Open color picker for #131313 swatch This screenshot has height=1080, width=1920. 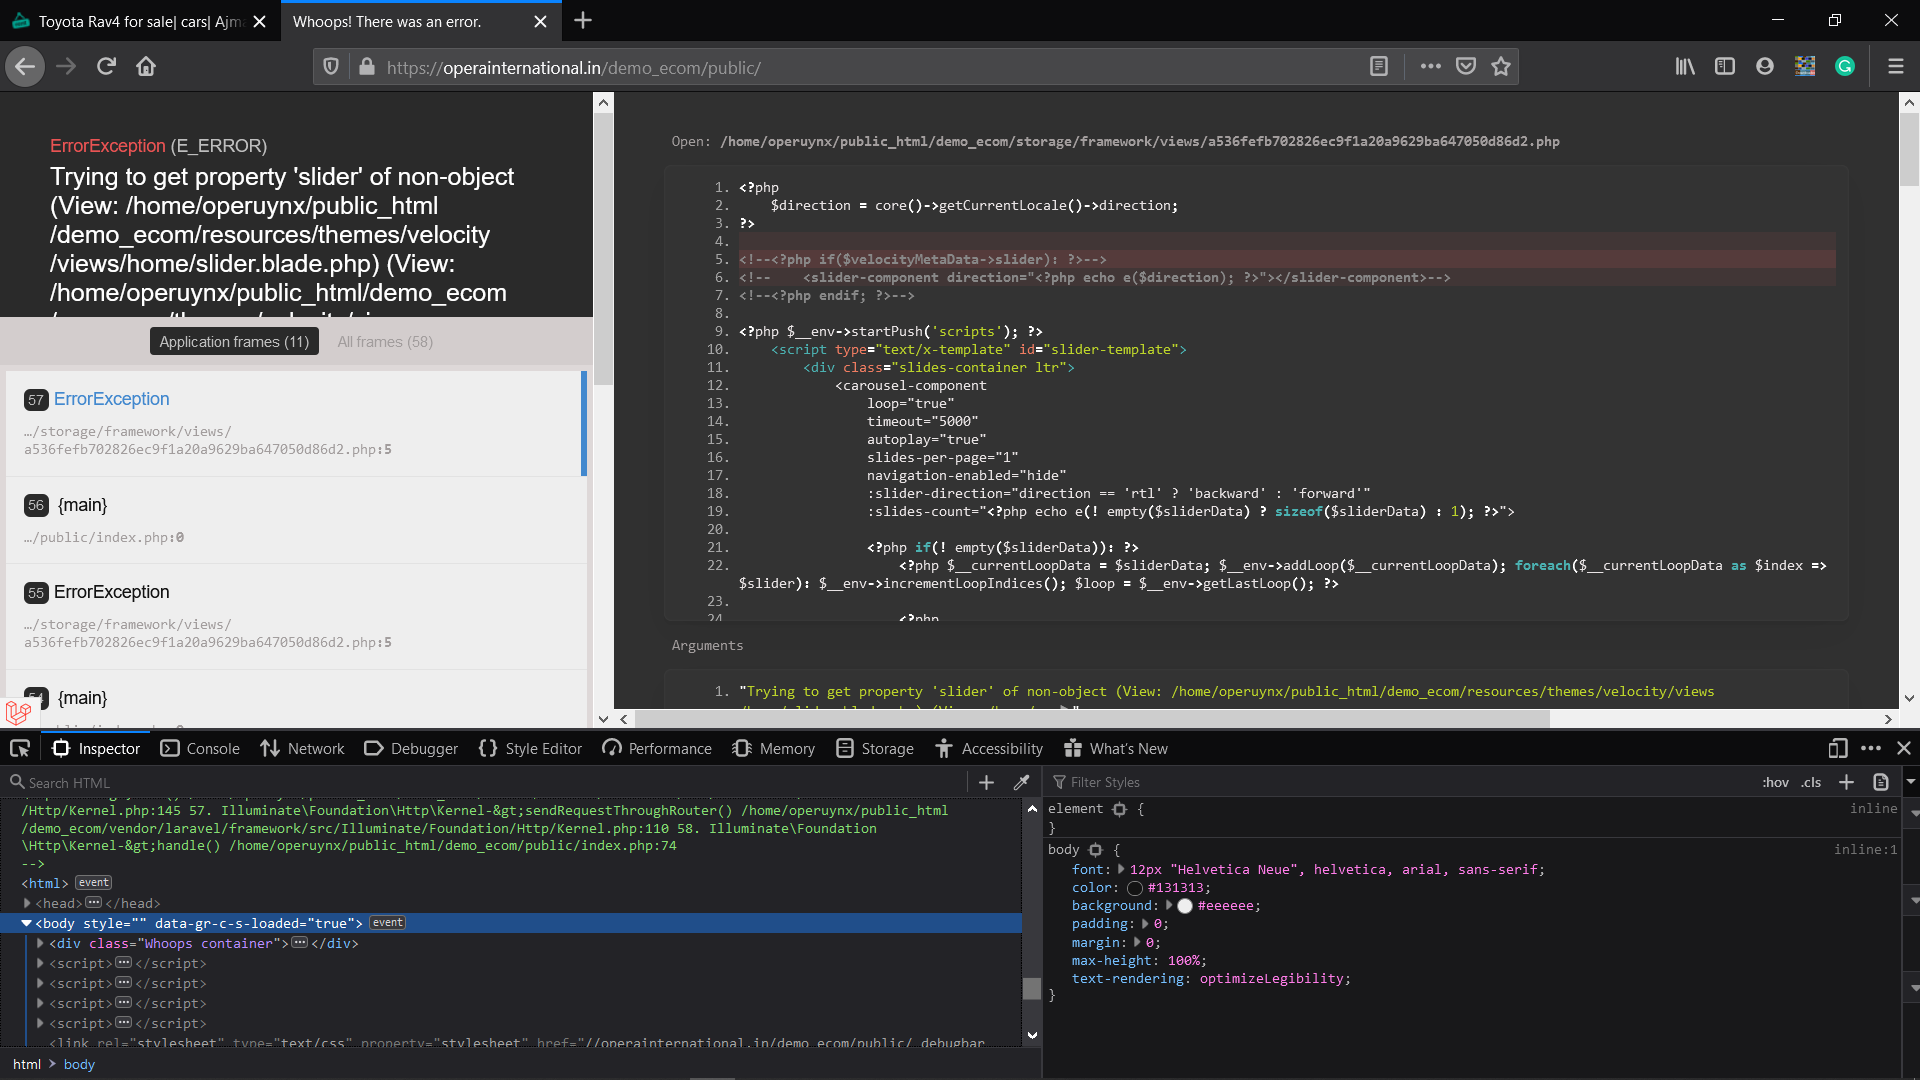point(1135,888)
